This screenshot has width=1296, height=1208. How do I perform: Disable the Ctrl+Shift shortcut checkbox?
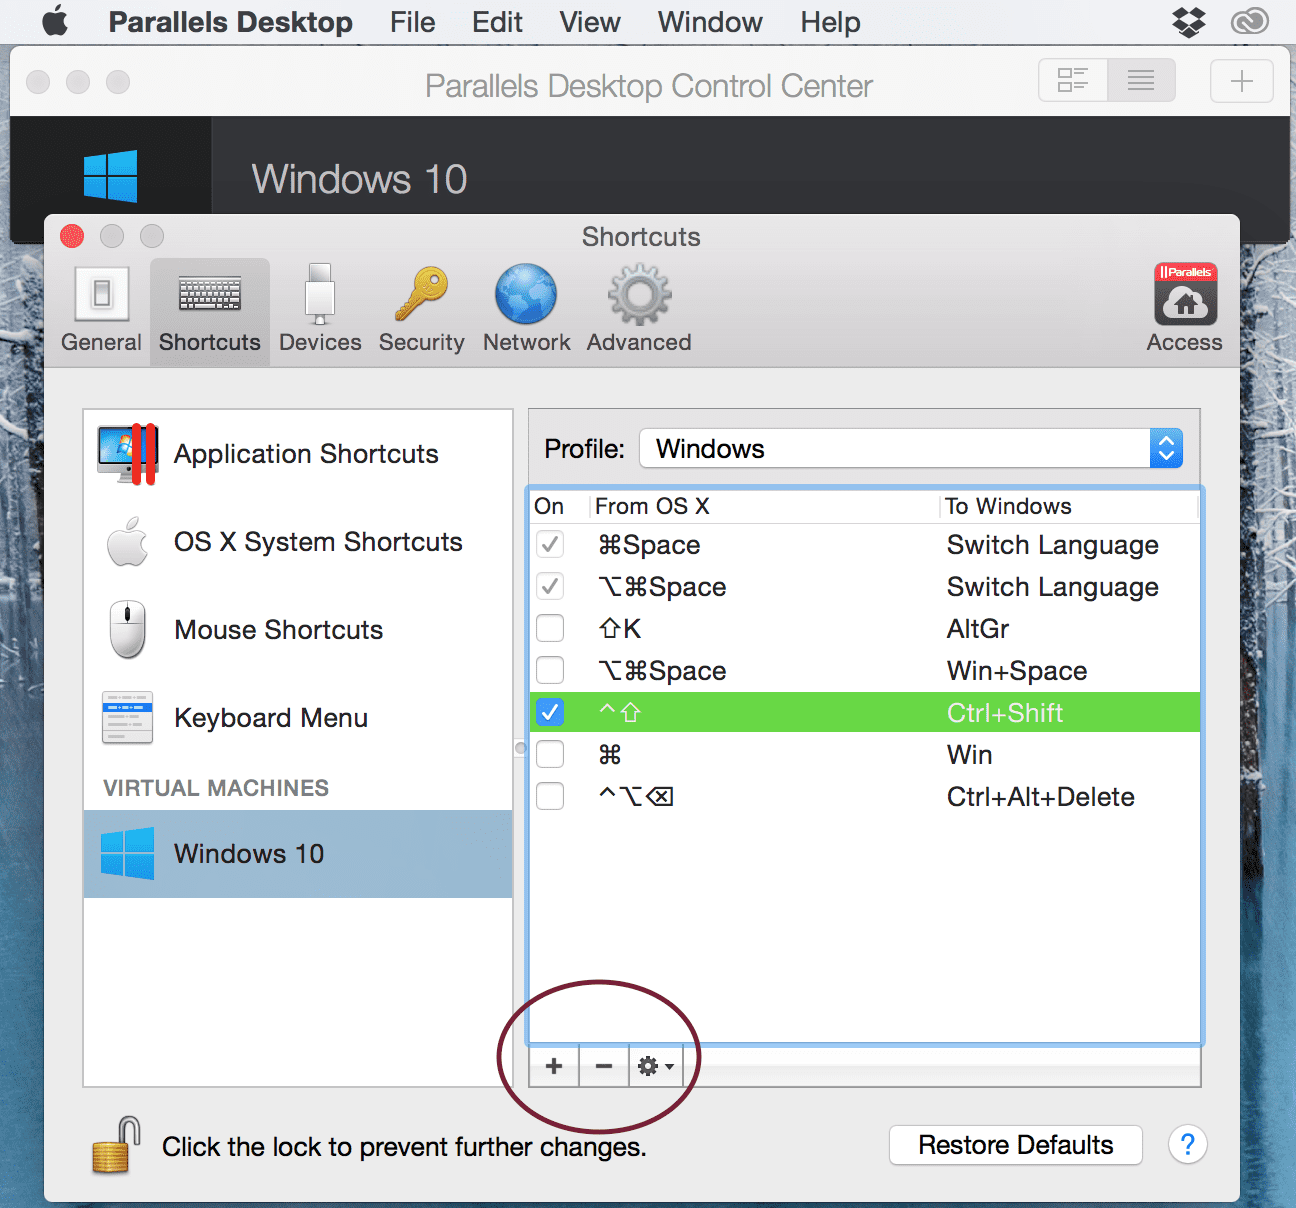coord(550,713)
